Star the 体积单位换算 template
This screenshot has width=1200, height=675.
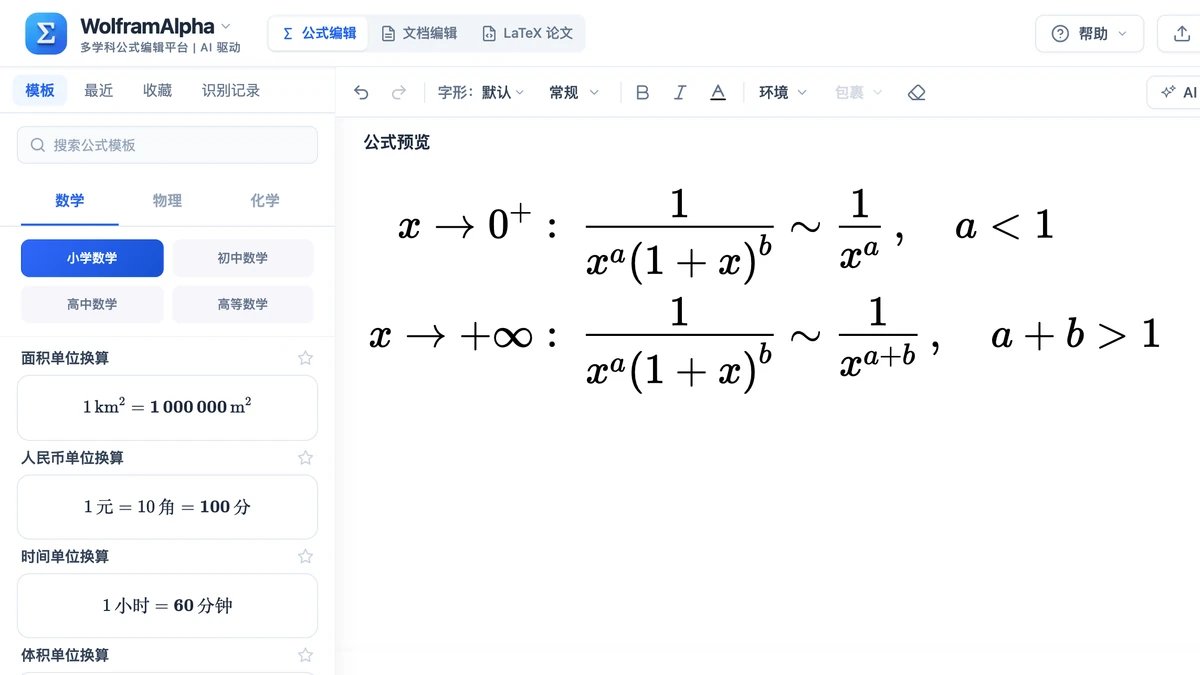306,655
